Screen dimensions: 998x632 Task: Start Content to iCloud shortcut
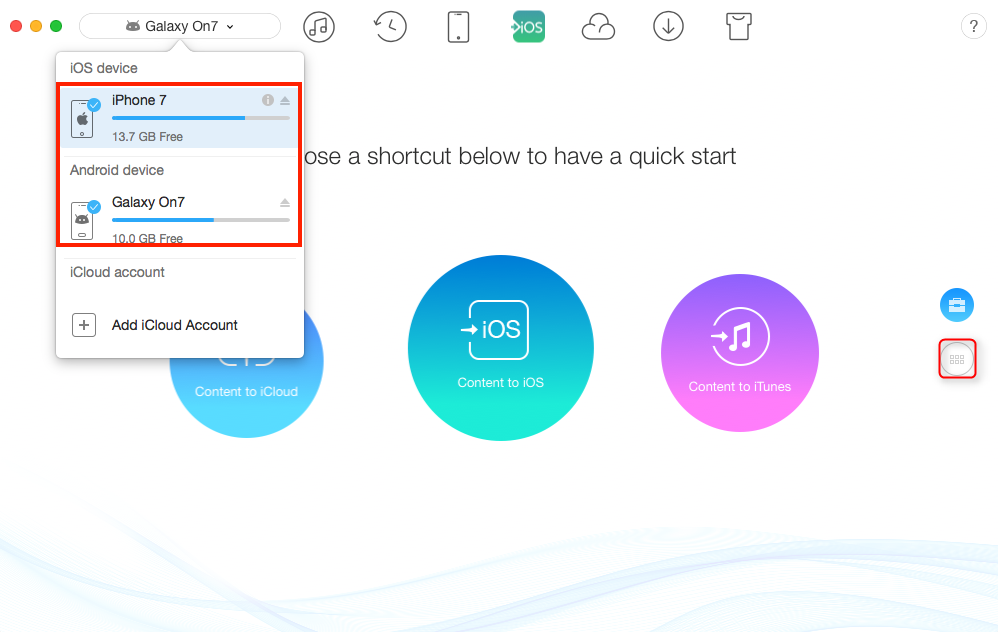[x=246, y=391]
